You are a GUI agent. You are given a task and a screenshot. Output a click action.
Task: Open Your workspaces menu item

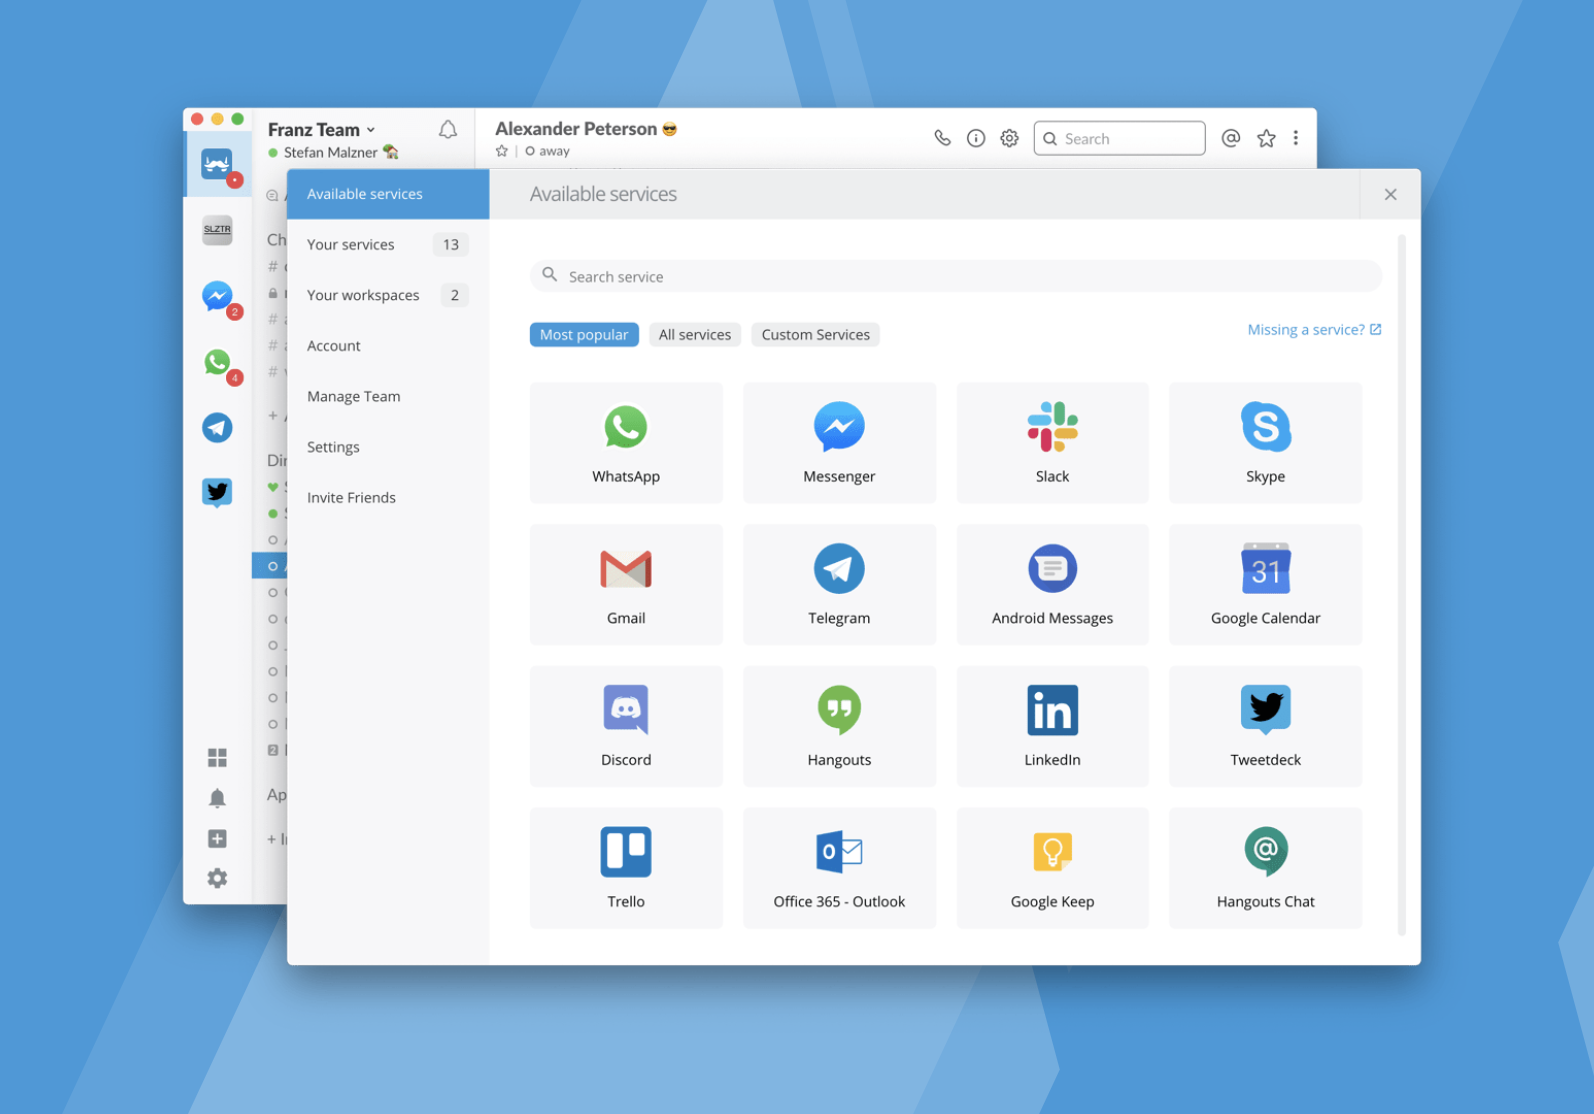pos(388,295)
